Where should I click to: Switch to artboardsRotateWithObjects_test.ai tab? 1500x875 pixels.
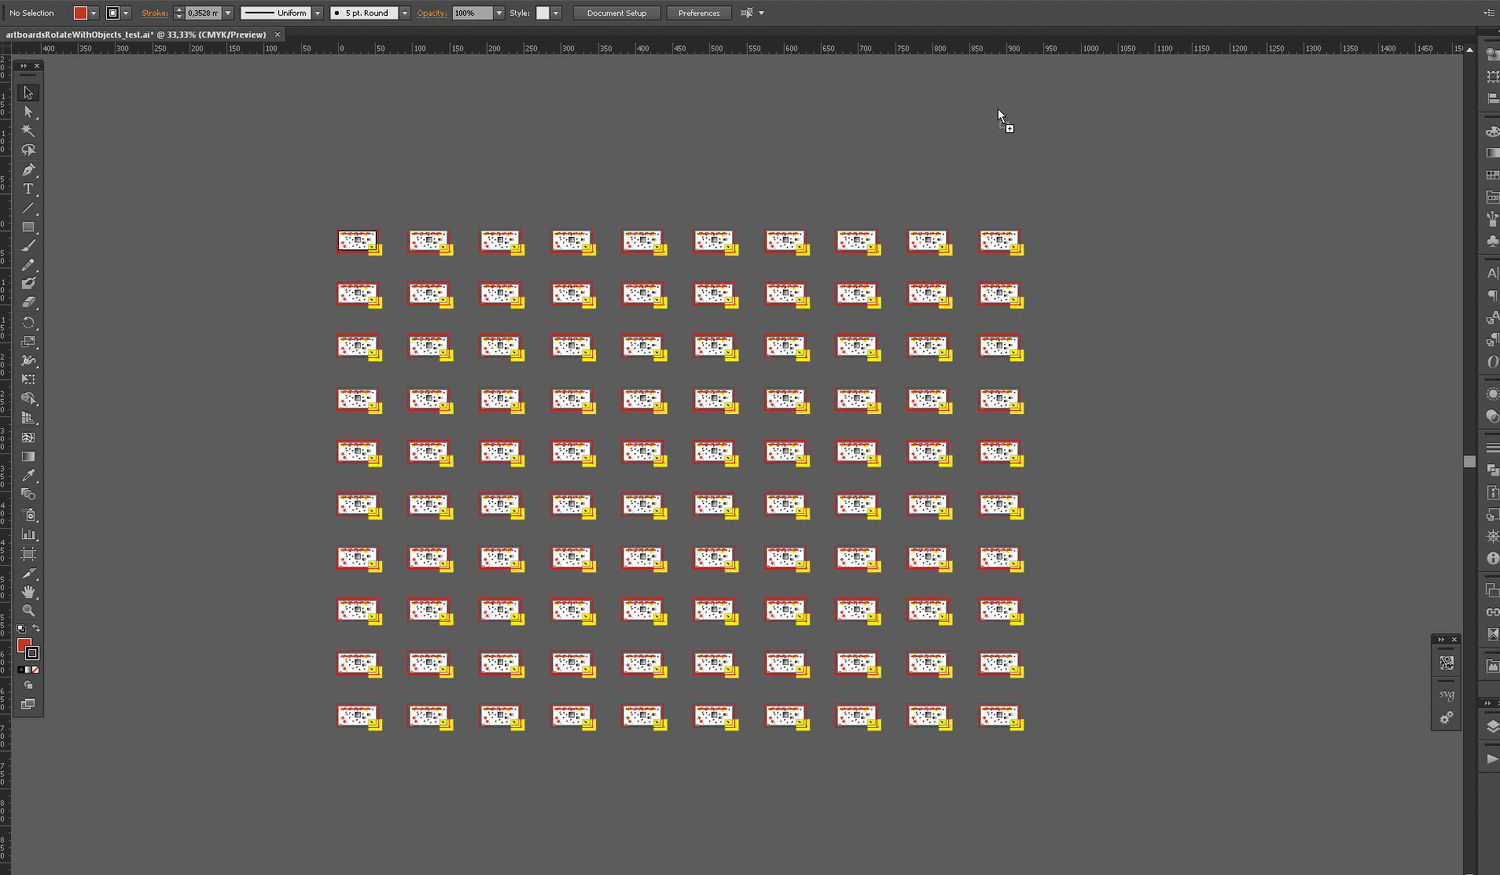pyautogui.click(x=136, y=35)
